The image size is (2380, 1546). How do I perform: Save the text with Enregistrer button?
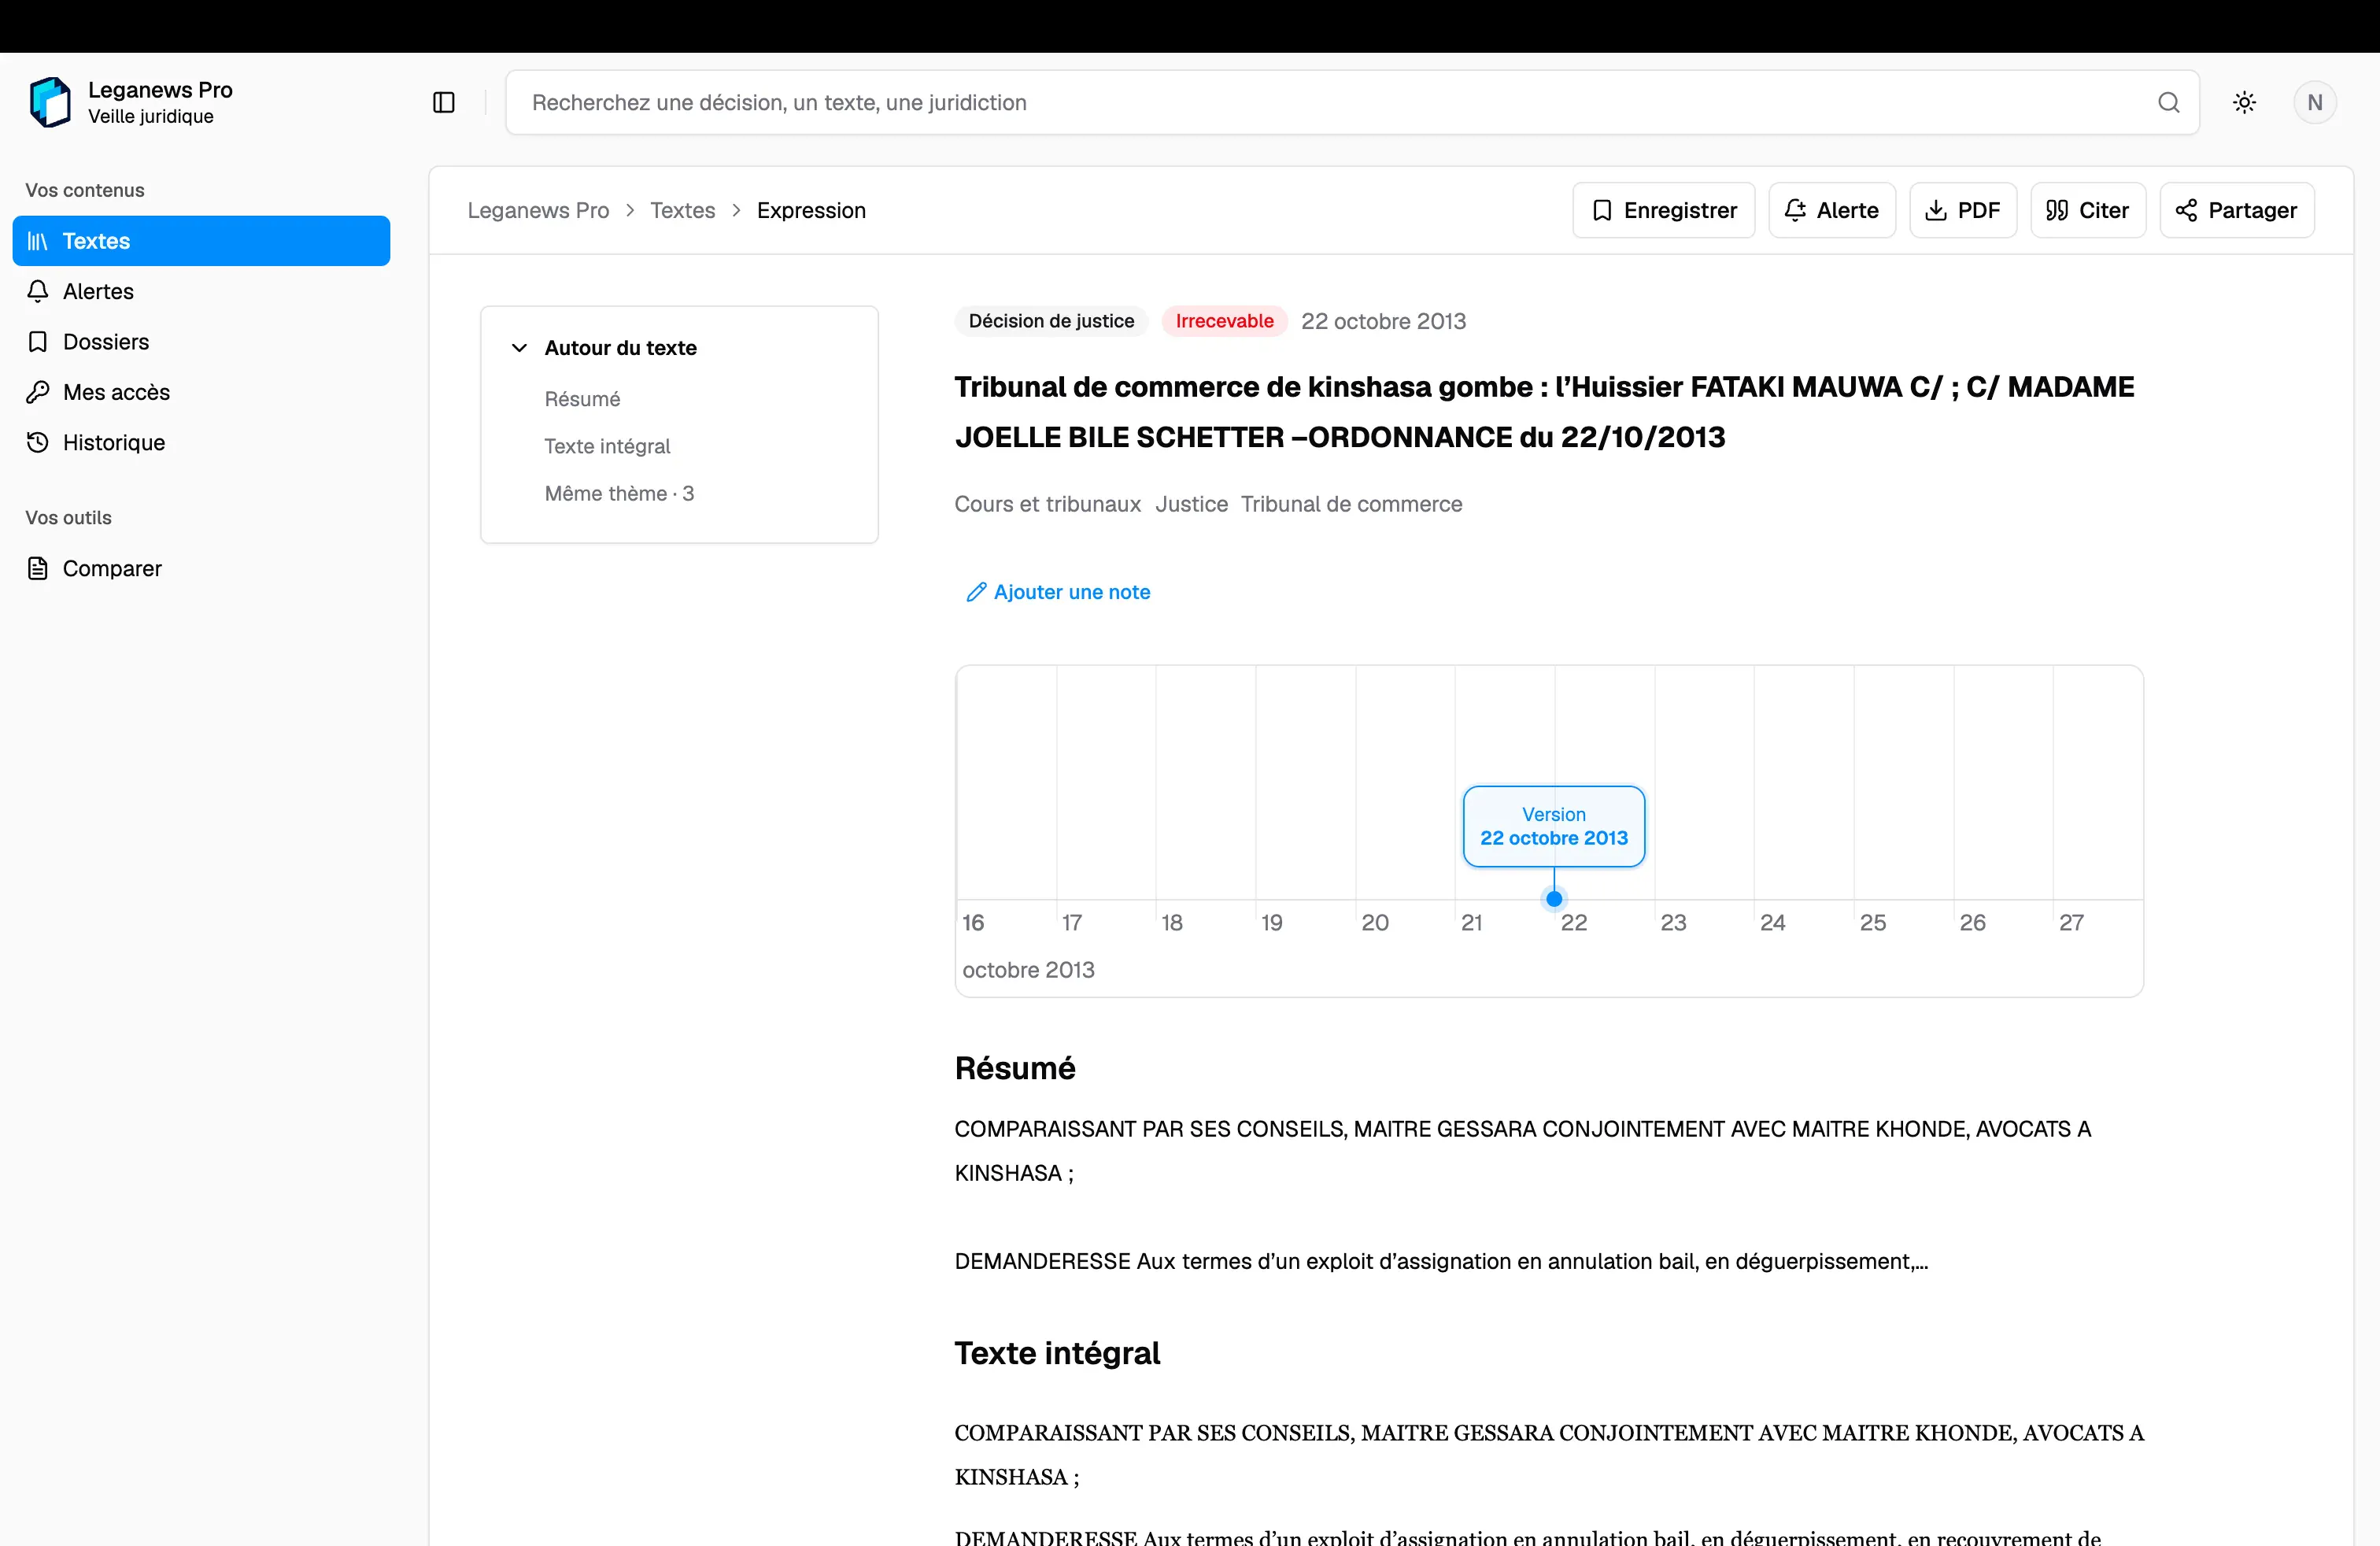click(1663, 210)
